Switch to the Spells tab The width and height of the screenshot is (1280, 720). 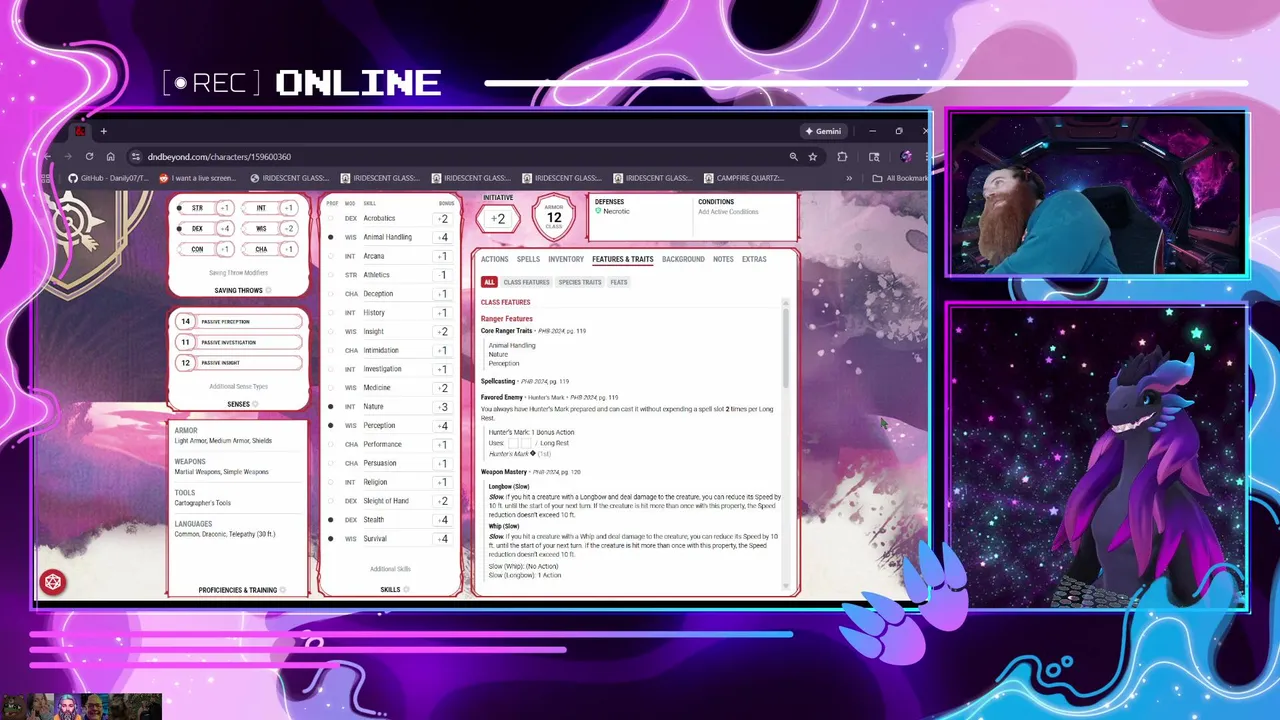pos(528,259)
